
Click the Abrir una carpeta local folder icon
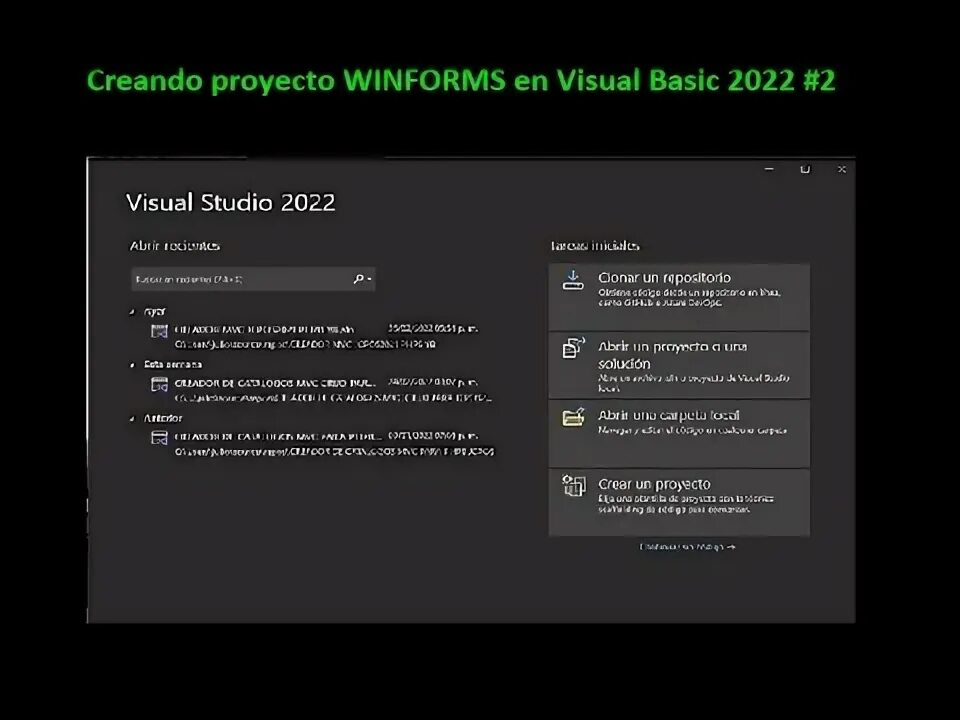tap(574, 418)
